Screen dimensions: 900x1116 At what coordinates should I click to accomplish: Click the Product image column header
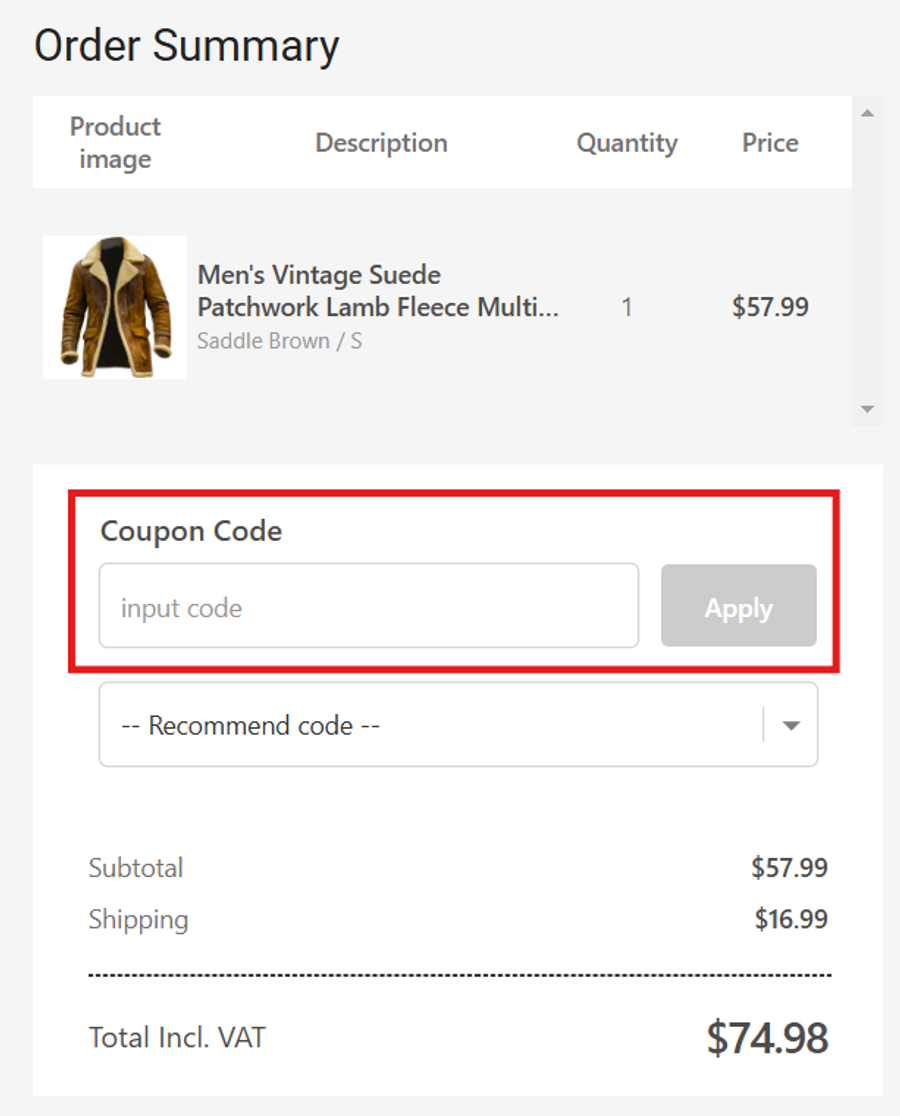[x=115, y=143]
